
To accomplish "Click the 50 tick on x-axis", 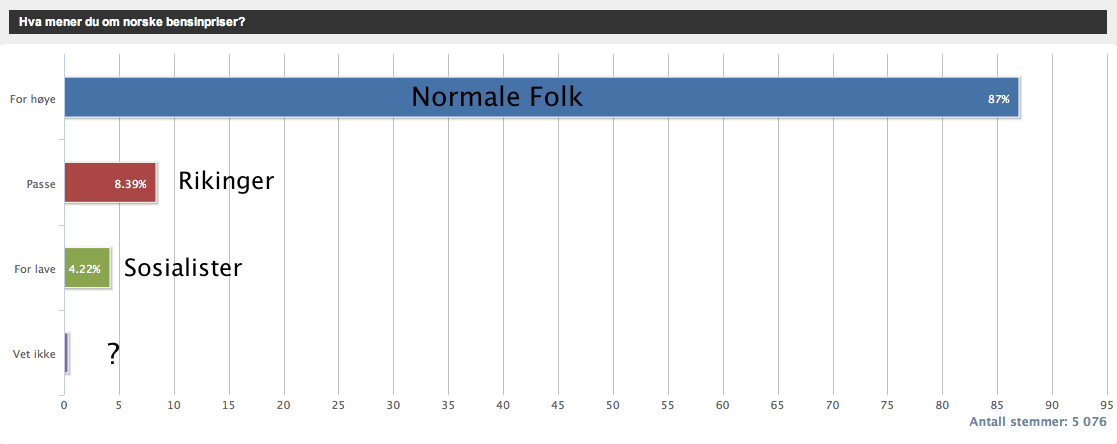I will click(613, 405).
